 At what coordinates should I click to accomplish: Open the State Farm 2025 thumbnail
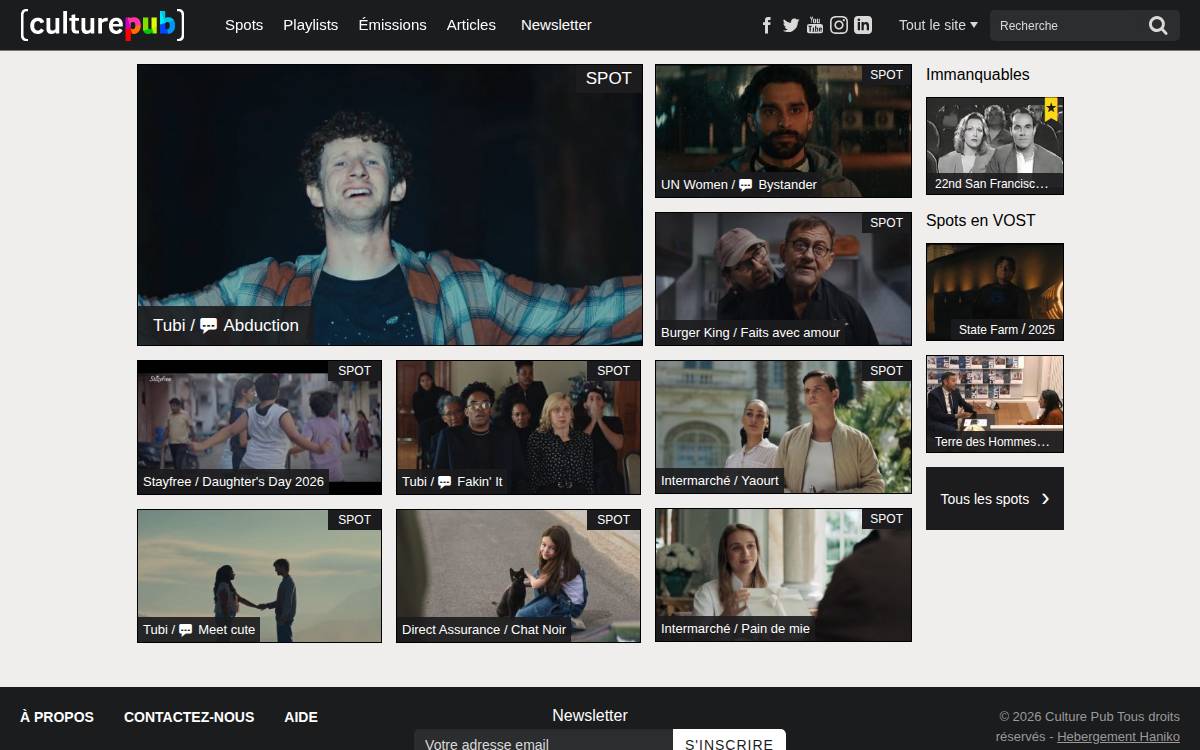pyautogui.click(x=995, y=292)
